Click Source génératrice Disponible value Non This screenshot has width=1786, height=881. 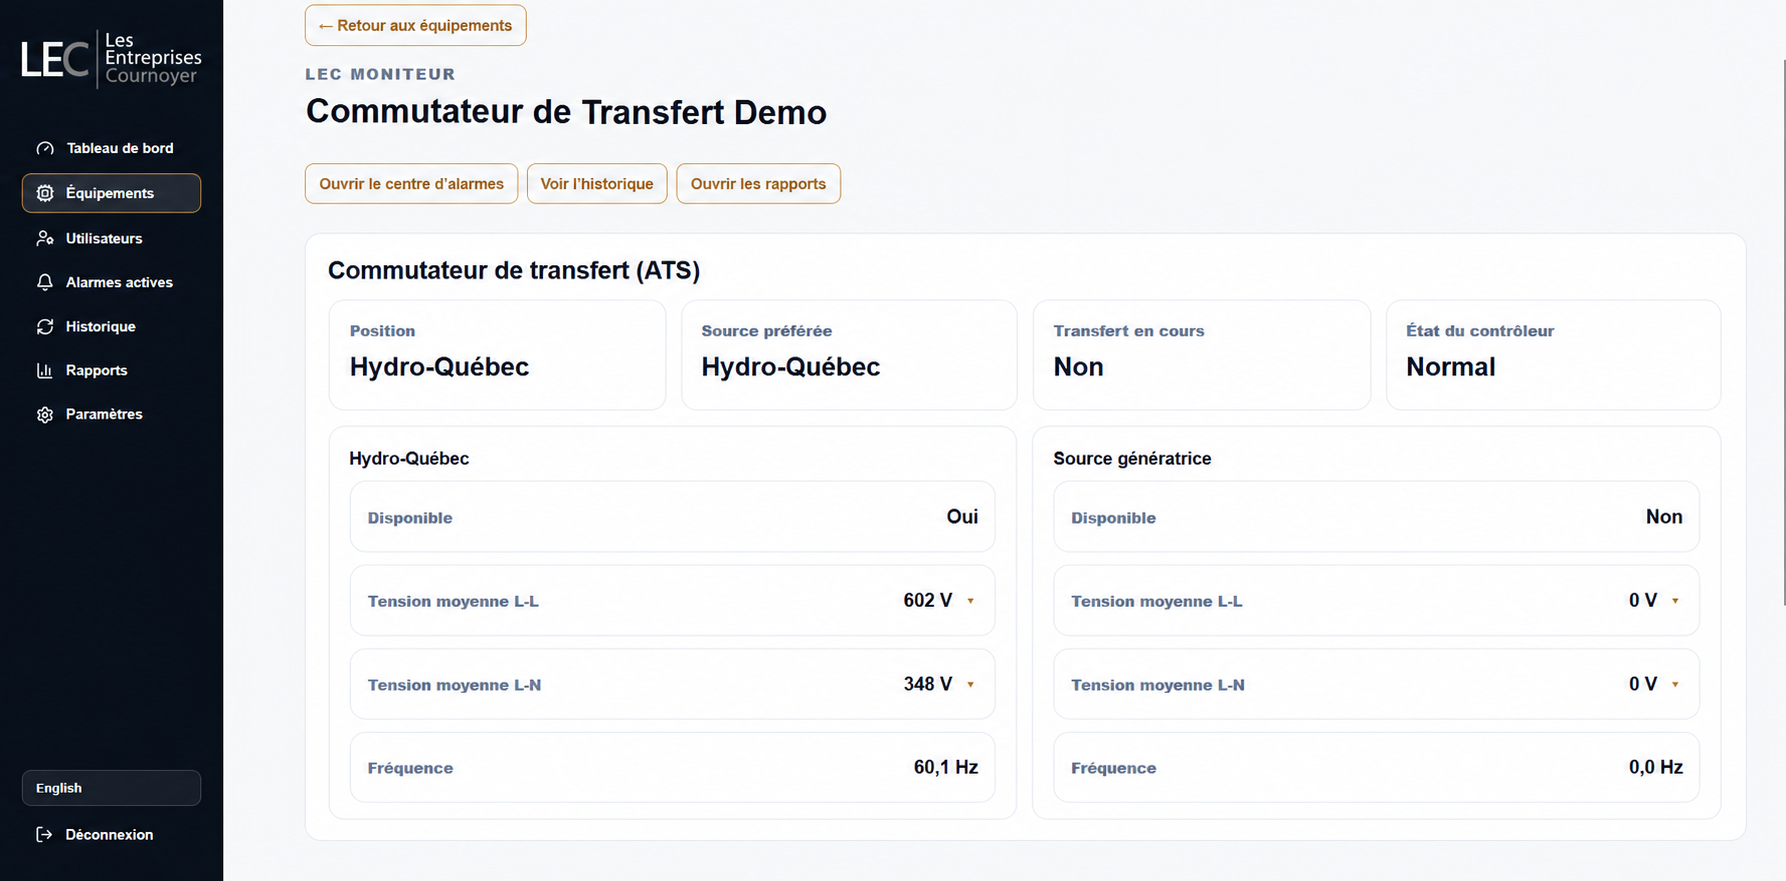[x=1664, y=517]
